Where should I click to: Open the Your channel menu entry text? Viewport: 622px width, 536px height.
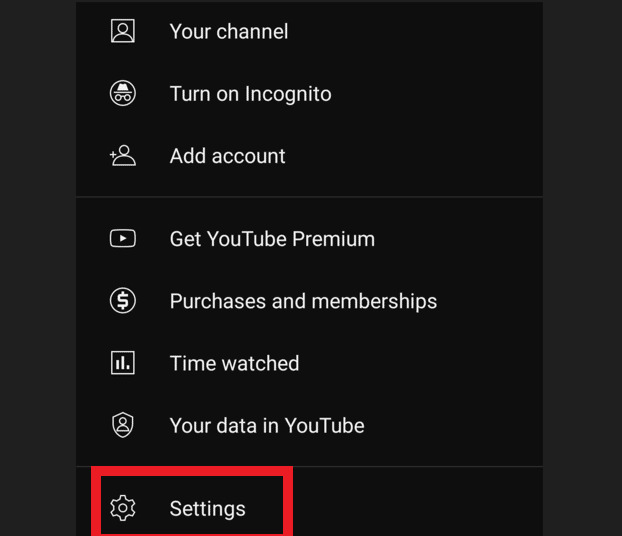[229, 31]
